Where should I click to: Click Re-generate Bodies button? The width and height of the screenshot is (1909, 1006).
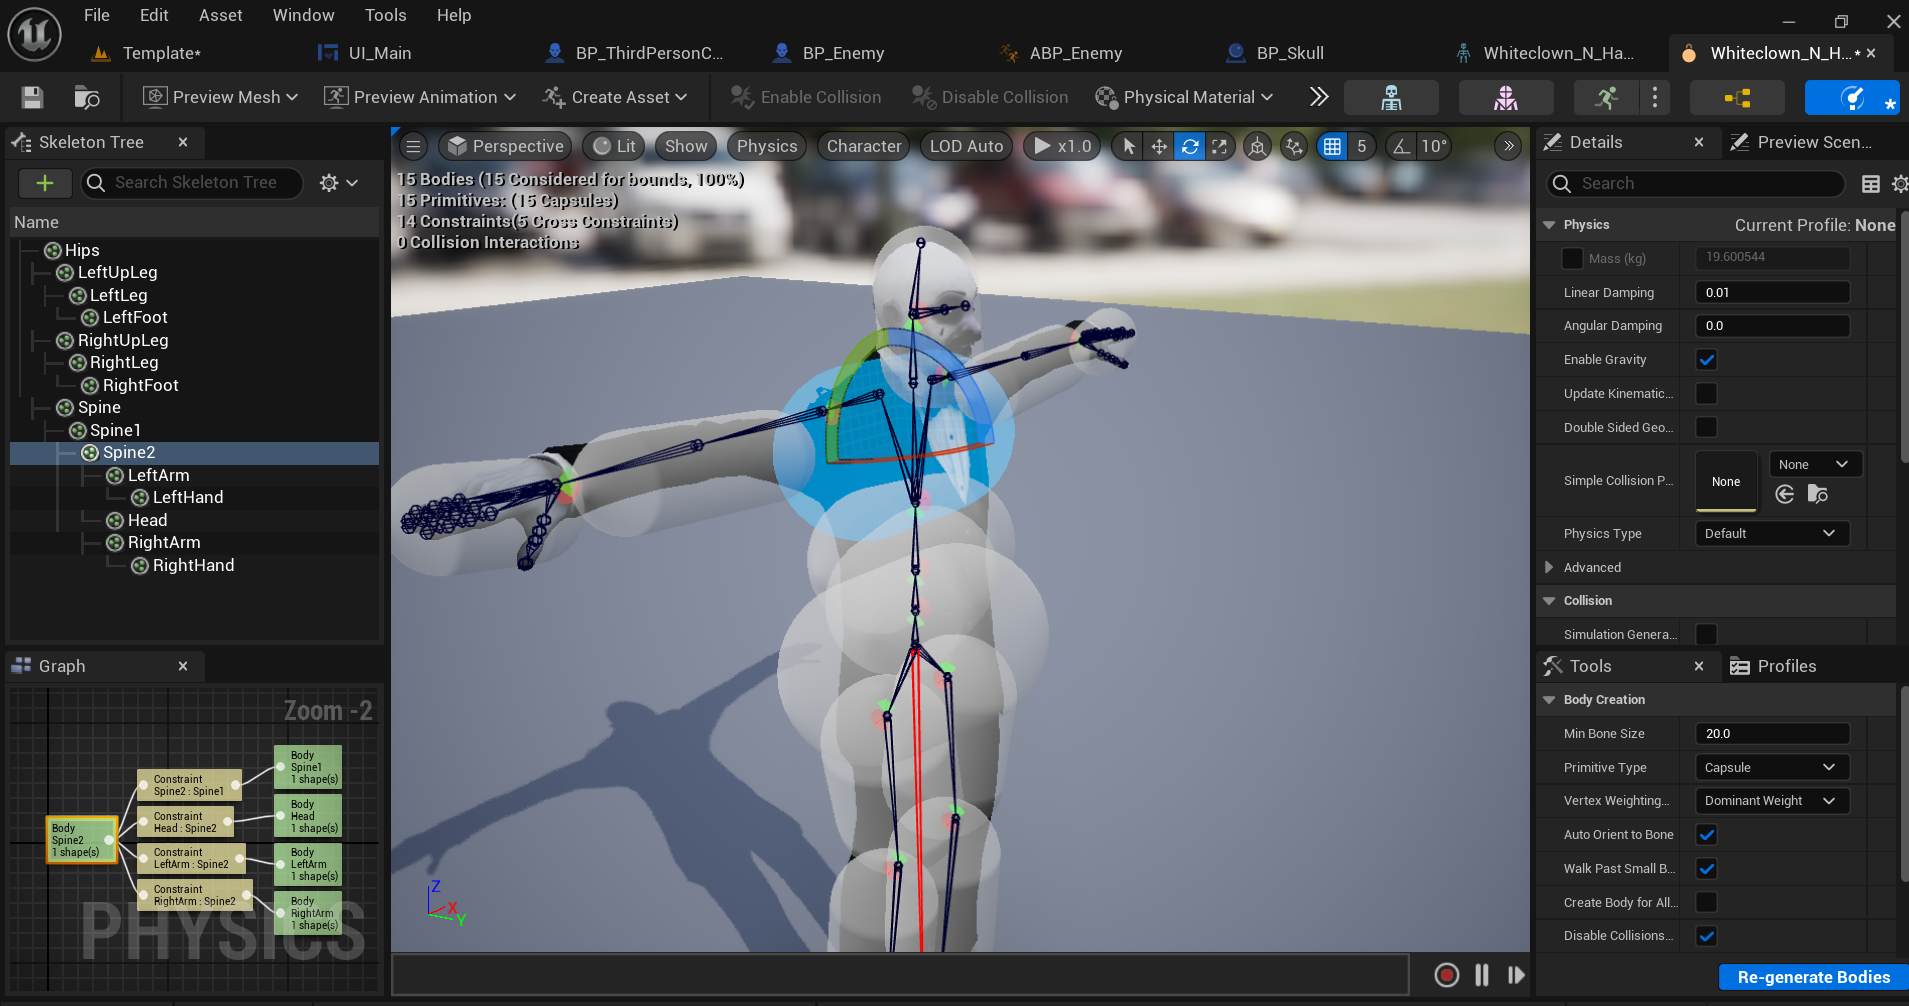click(1813, 977)
